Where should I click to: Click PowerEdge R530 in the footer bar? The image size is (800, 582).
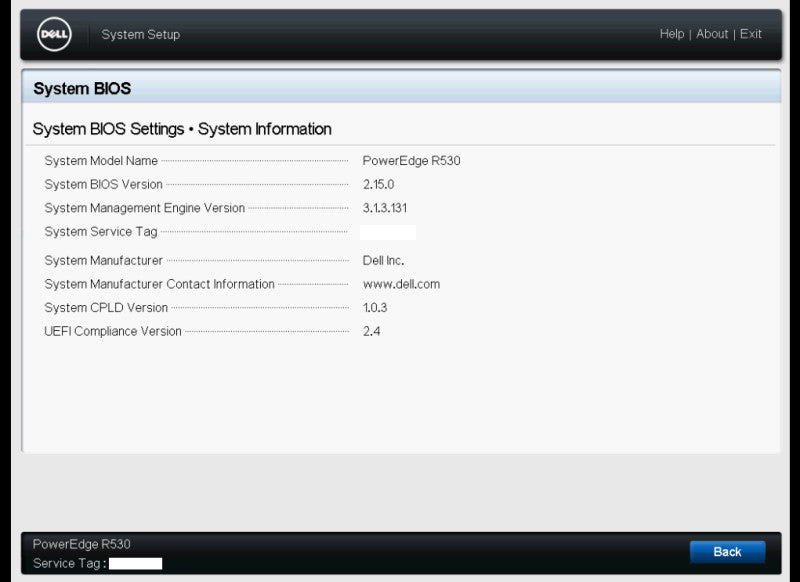click(x=82, y=544)
